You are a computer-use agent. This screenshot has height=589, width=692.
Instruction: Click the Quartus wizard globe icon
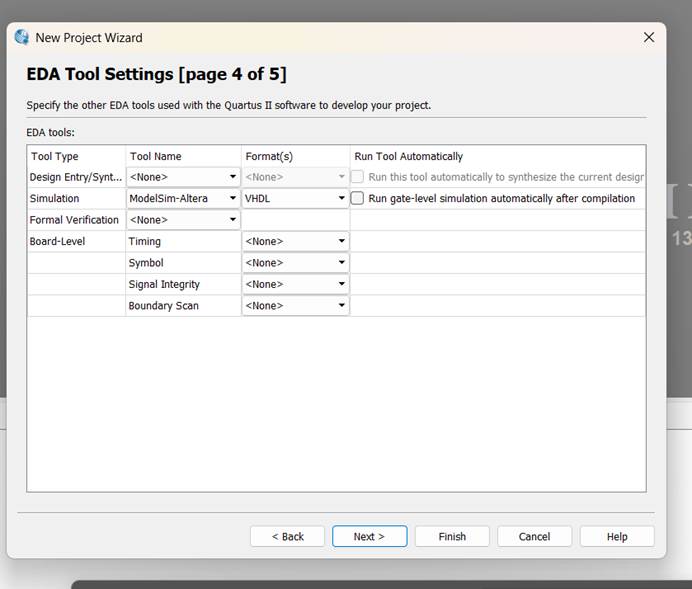22,37
